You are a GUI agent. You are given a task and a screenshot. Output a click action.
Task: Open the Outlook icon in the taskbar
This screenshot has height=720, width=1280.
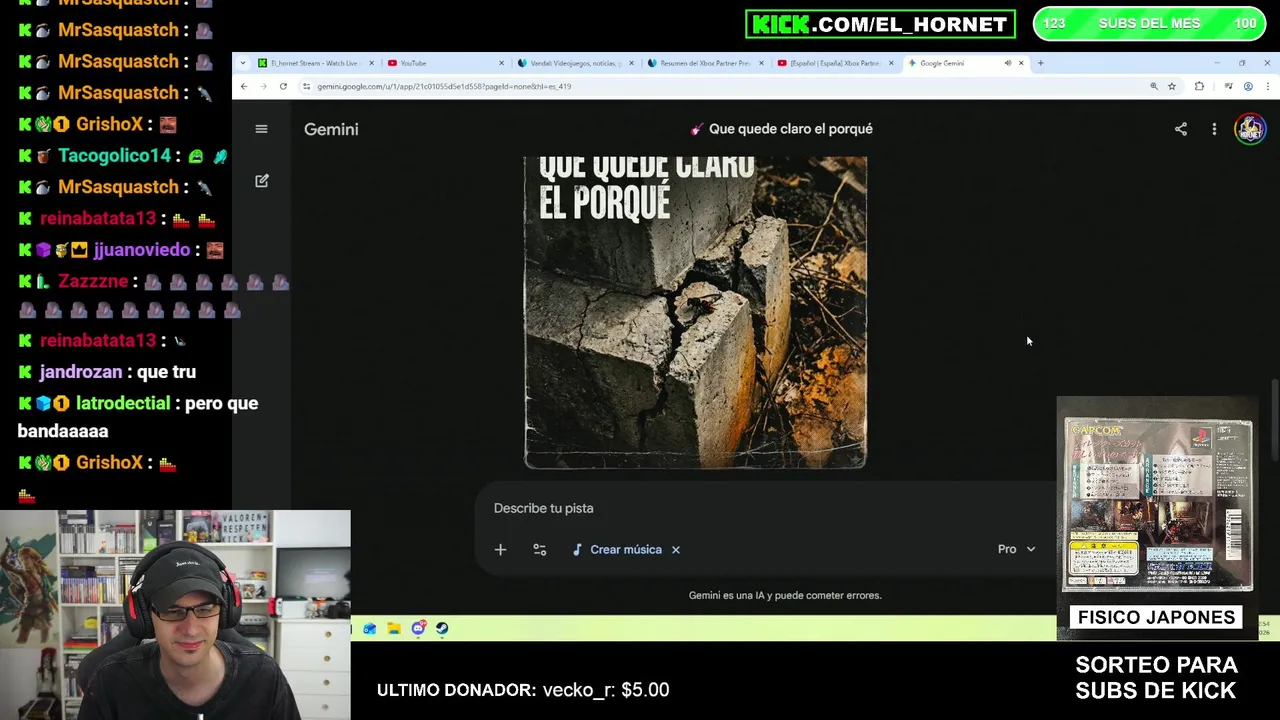pyautogui.click(x=370, y=628)
